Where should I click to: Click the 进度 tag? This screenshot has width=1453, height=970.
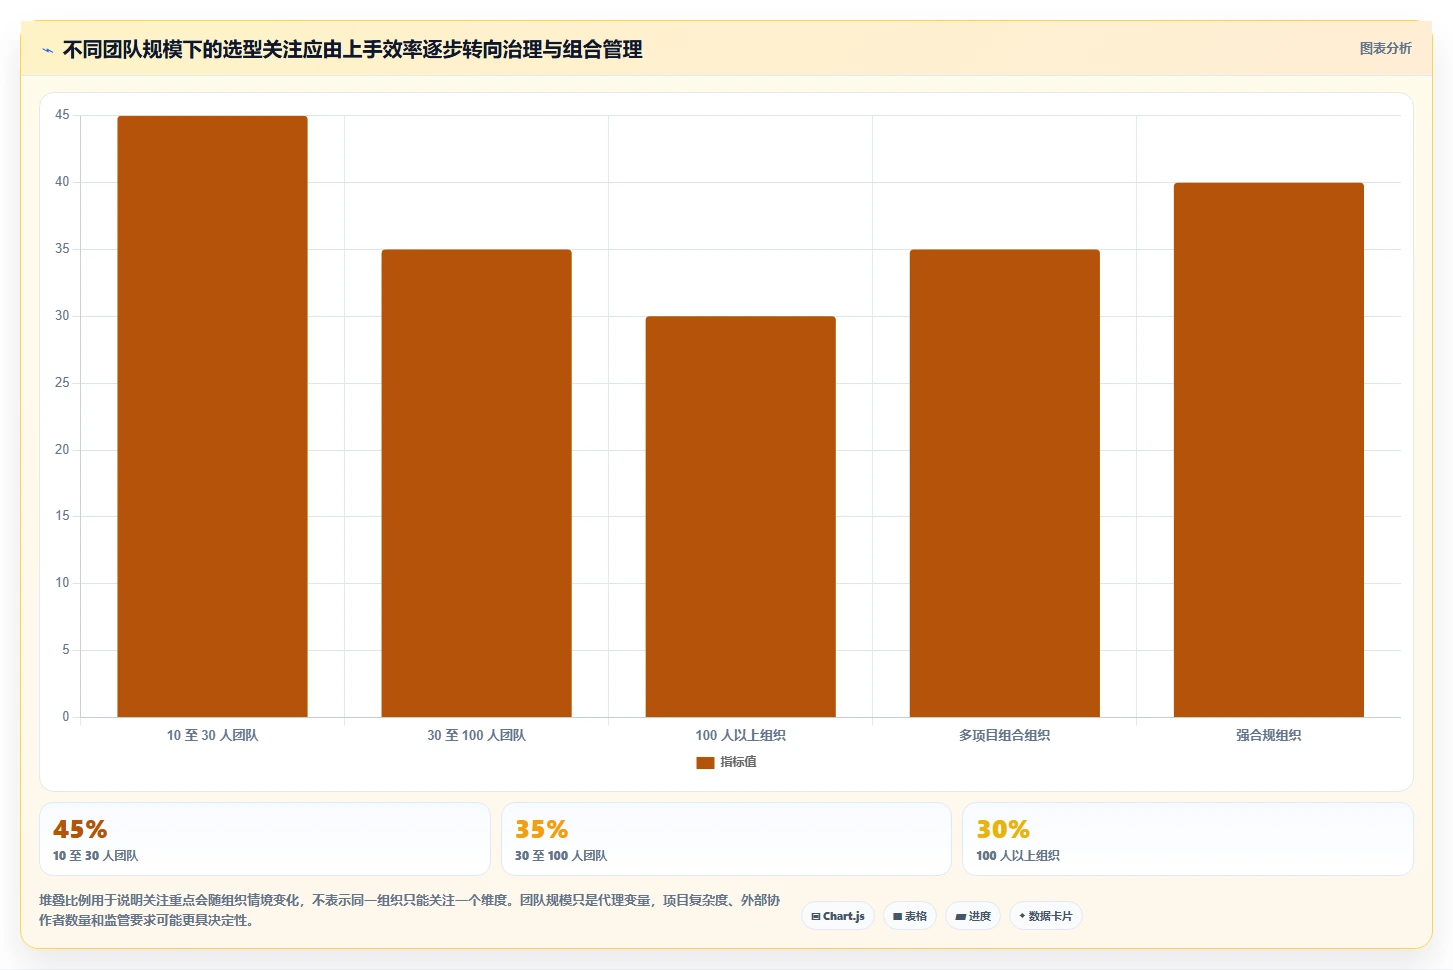click(973, 916)
